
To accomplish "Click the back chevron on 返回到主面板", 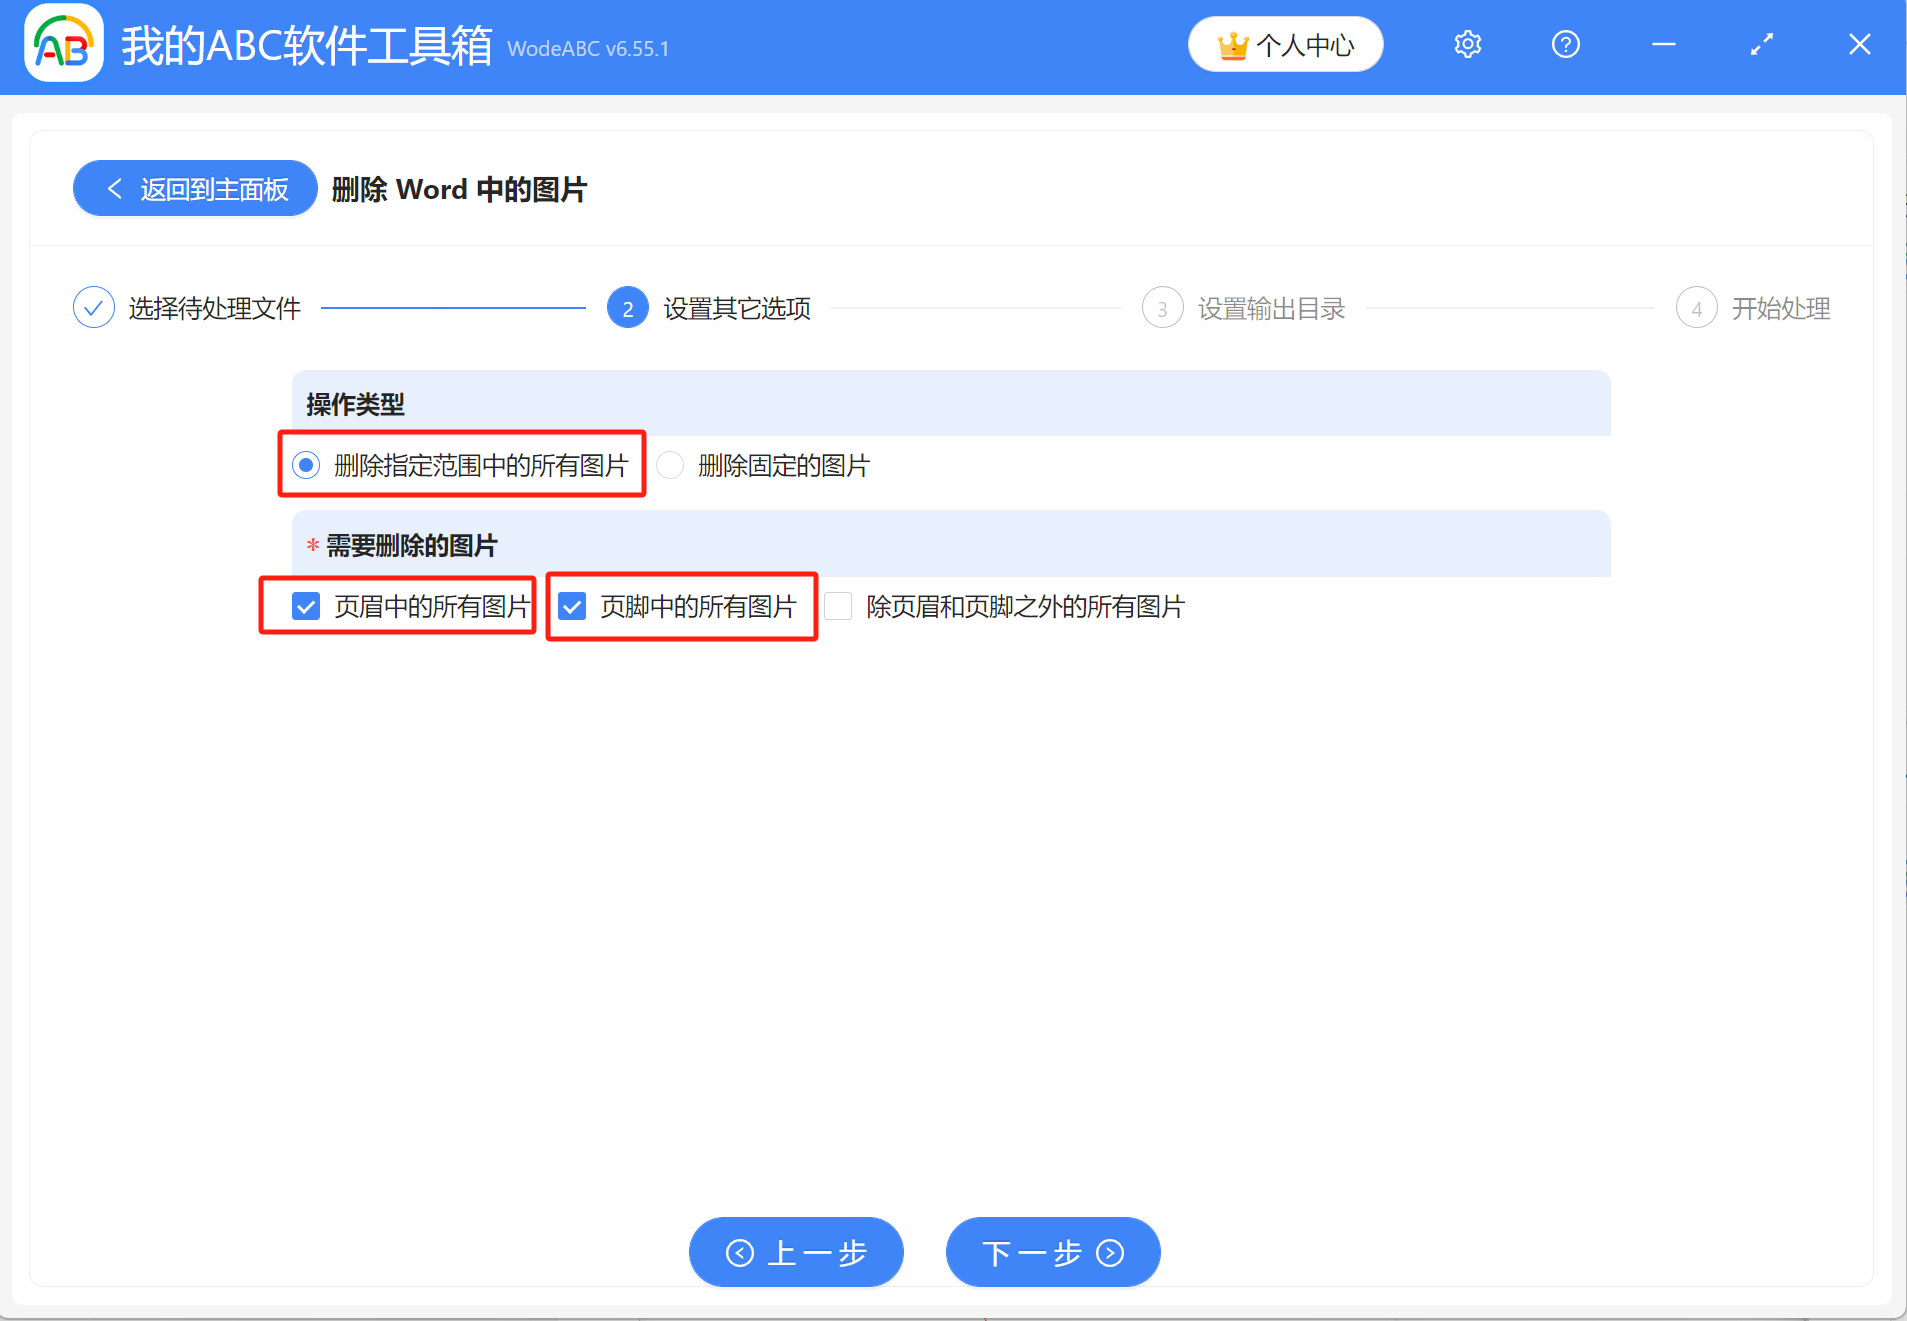I will (114, 188).
